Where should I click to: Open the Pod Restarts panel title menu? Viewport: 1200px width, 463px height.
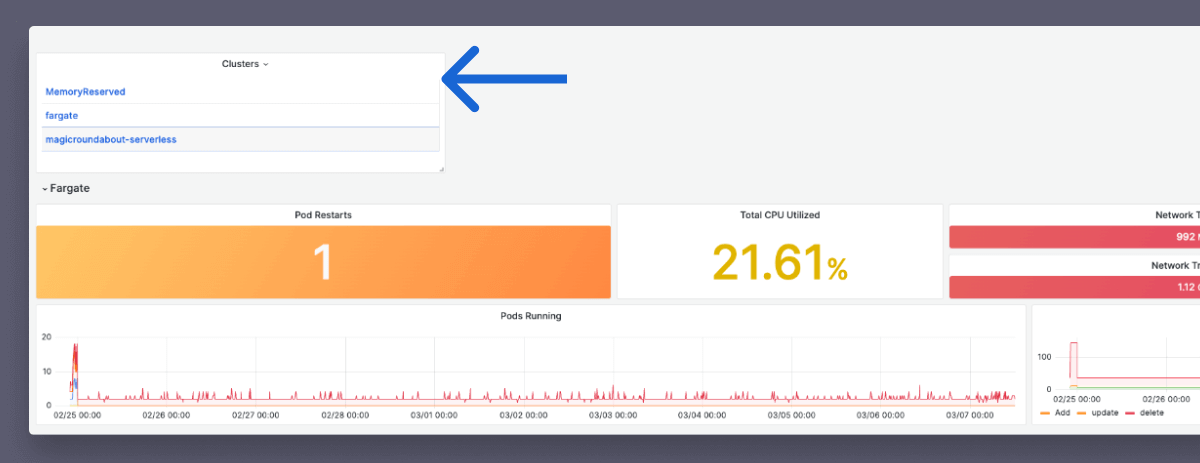323,215
